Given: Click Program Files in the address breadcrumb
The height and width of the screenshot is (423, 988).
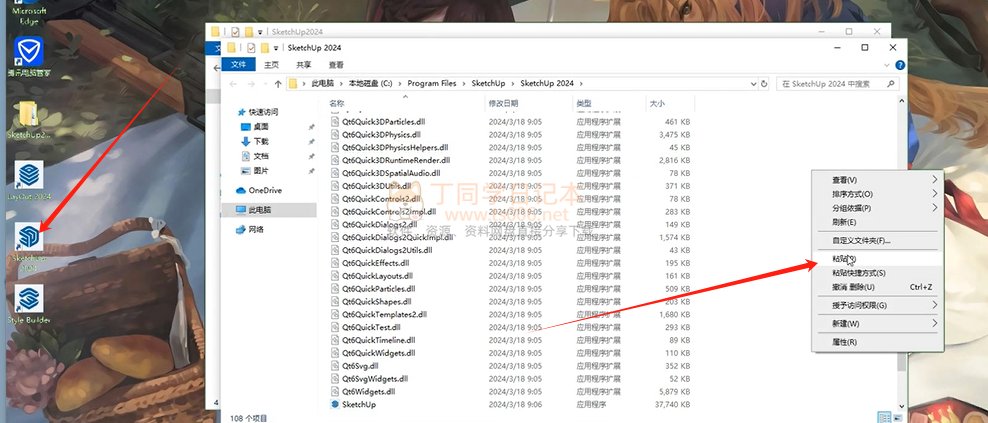Looking at the screenshot, I should click(431, 84).
